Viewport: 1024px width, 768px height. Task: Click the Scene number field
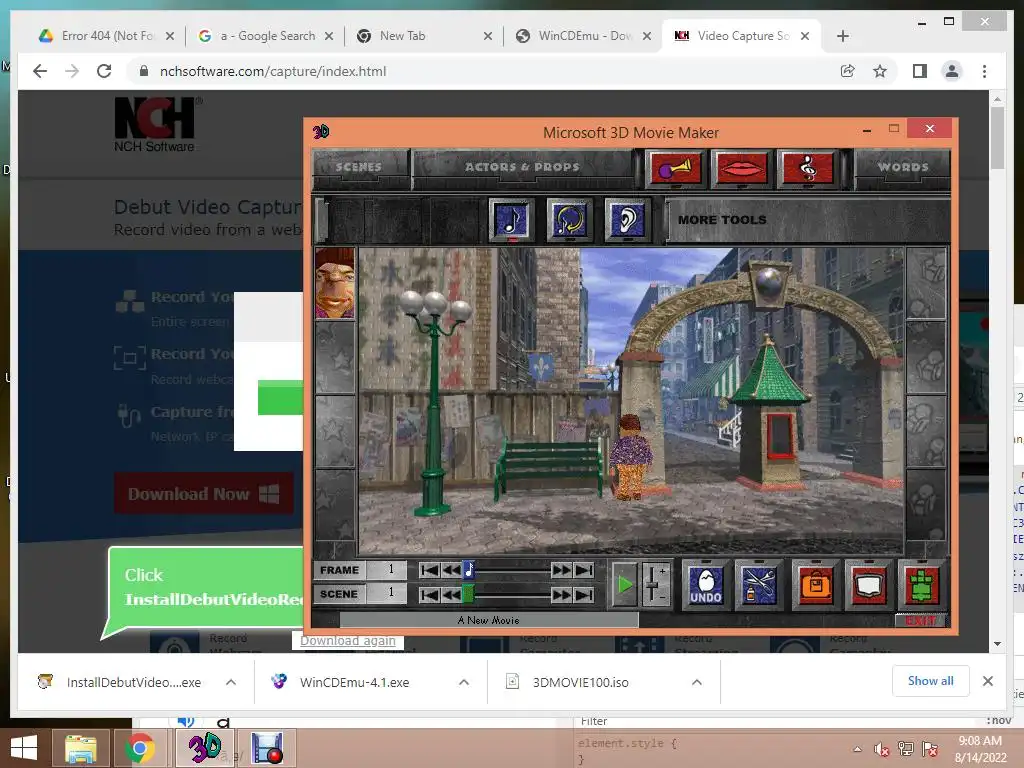click(386, 593)
